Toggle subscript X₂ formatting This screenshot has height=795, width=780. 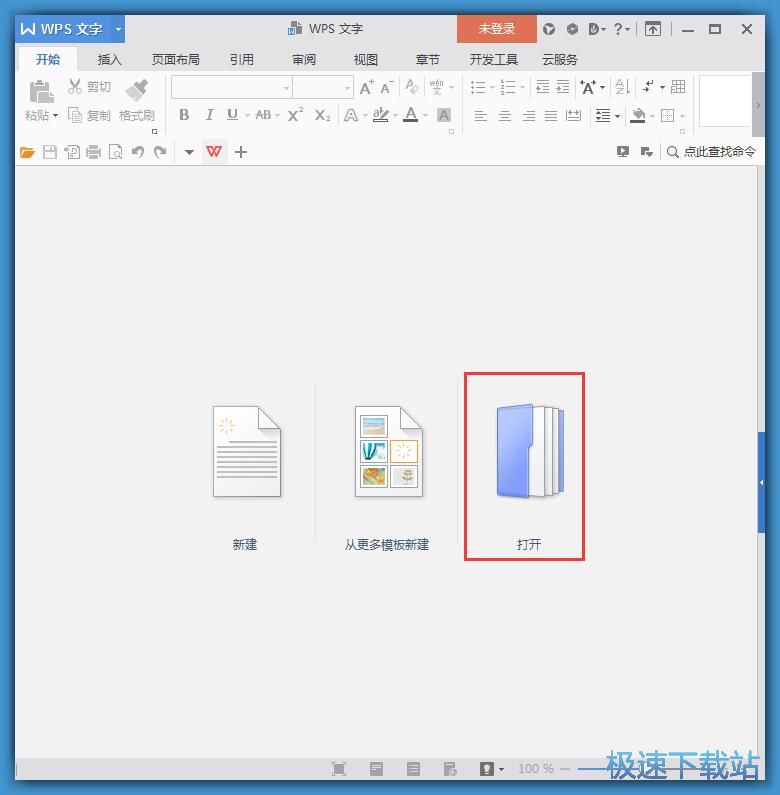point(323,115)
